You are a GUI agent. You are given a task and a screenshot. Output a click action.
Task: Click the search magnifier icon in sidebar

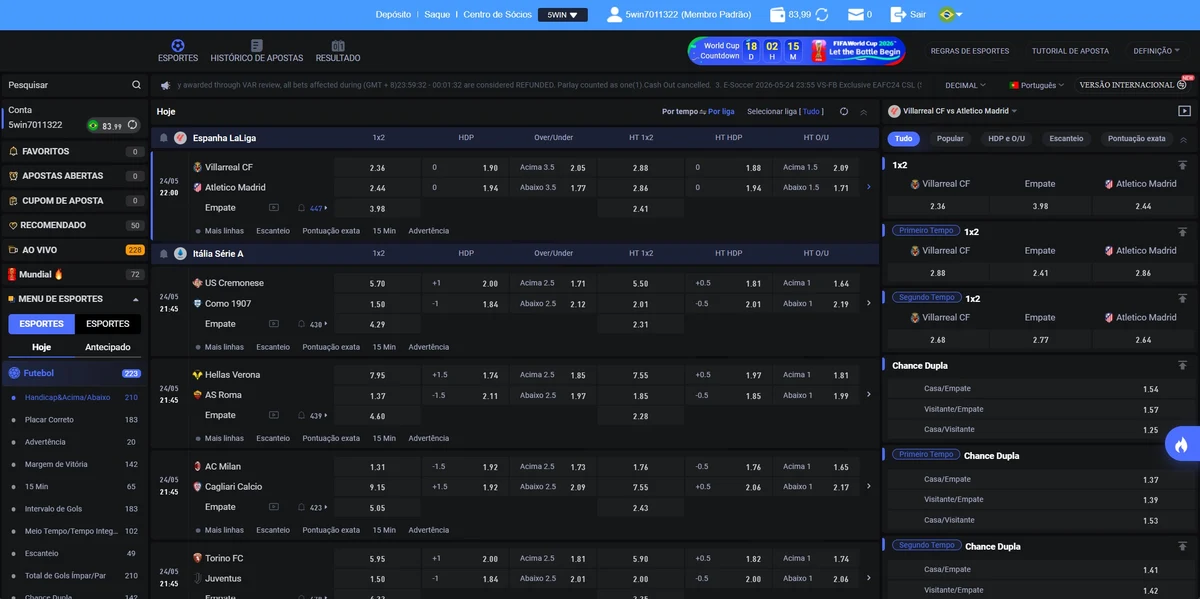click(x=136, y=85)
